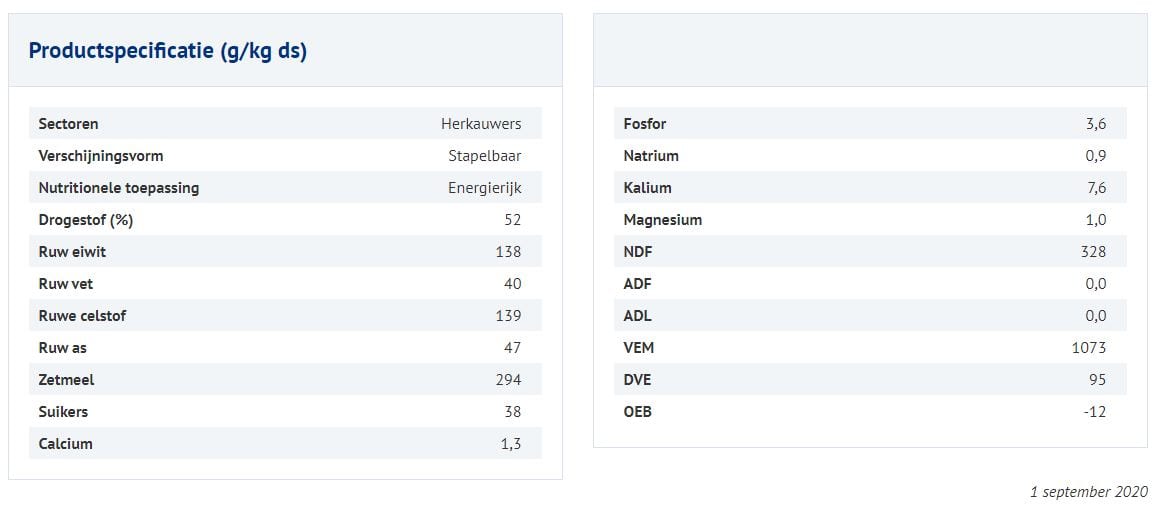
Task: Click the Kalium value 7,6
Action: pyautogui.click(x=1096, y=188)
